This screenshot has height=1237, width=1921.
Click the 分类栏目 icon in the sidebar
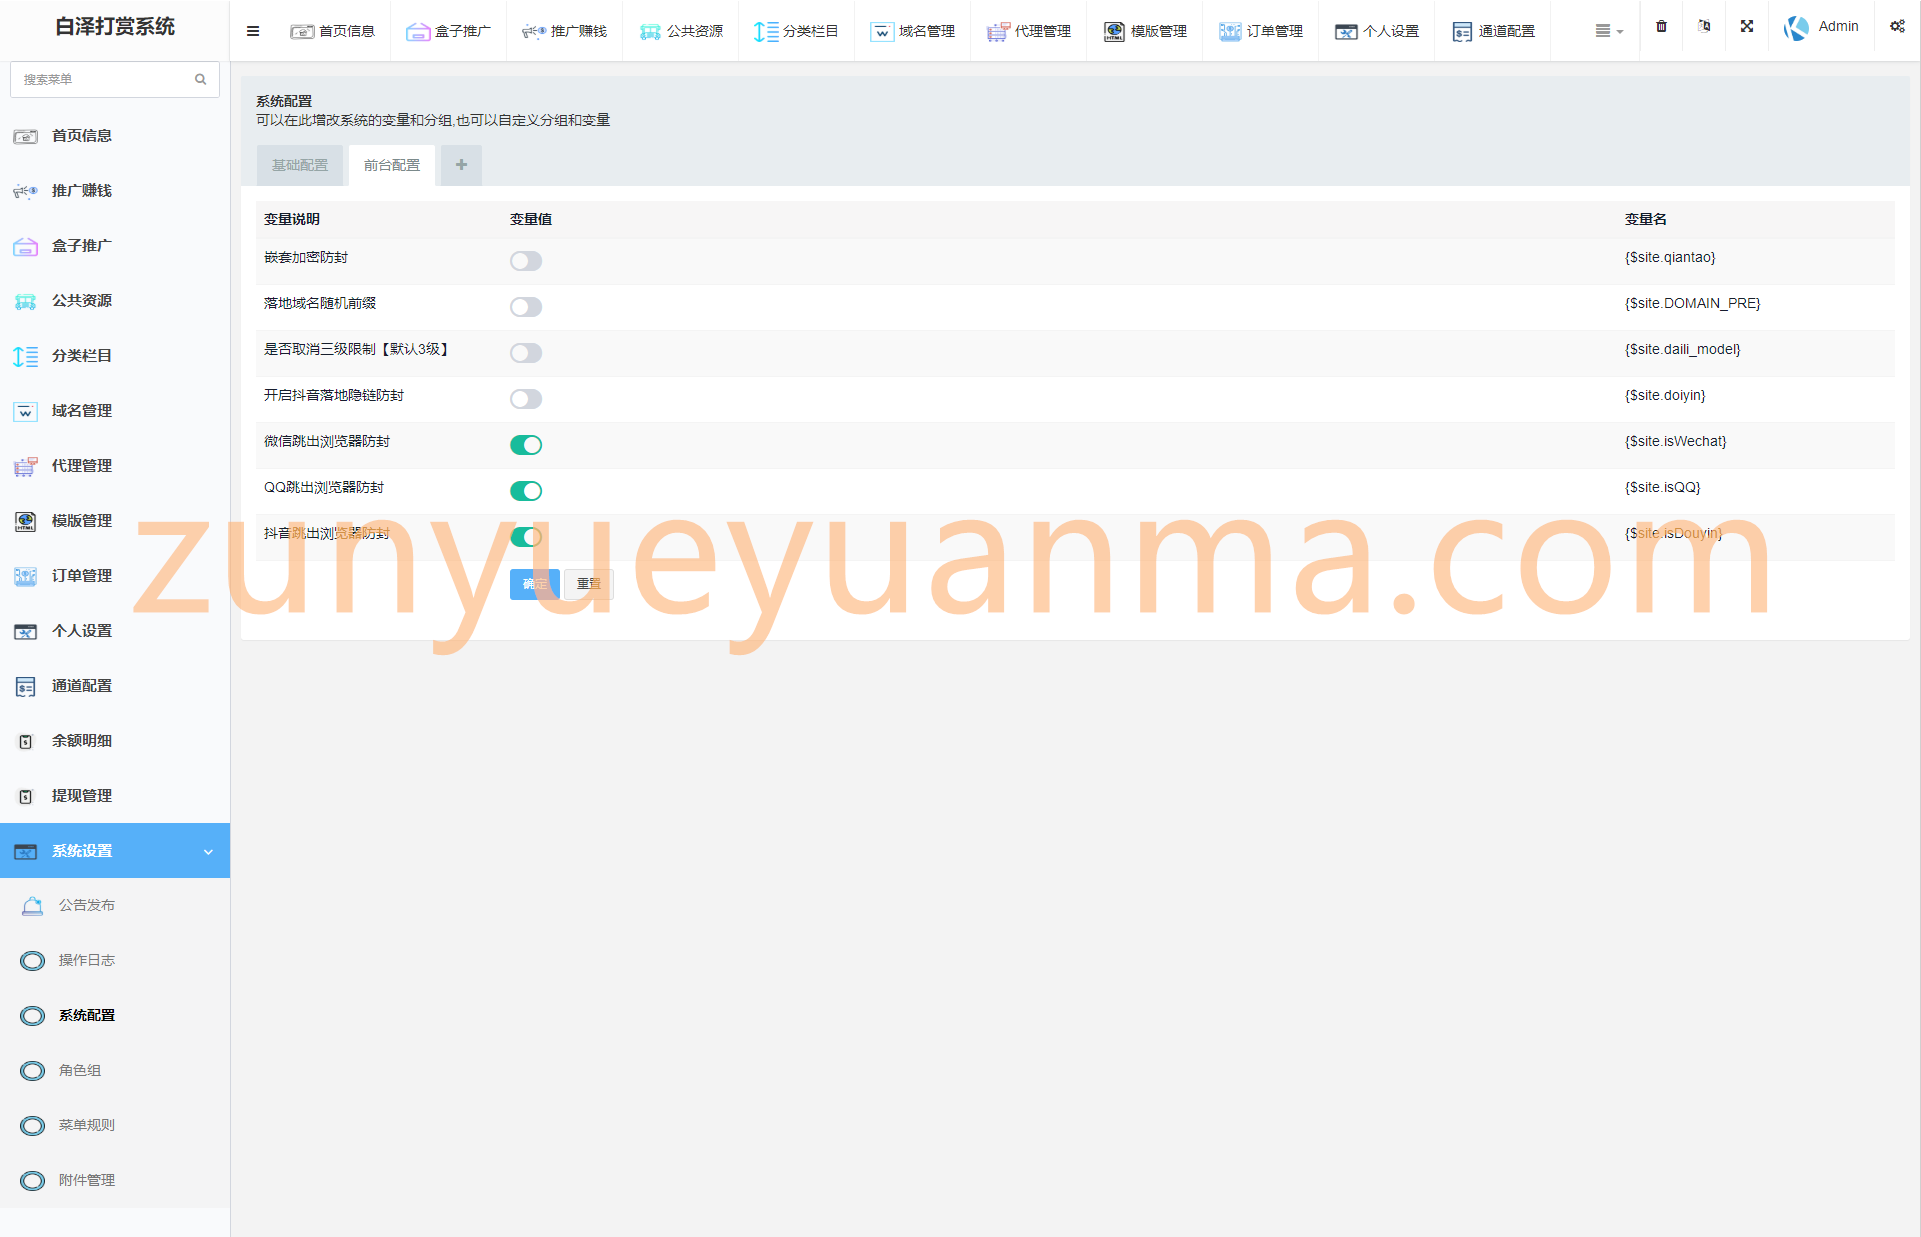[x=26, y=356]
